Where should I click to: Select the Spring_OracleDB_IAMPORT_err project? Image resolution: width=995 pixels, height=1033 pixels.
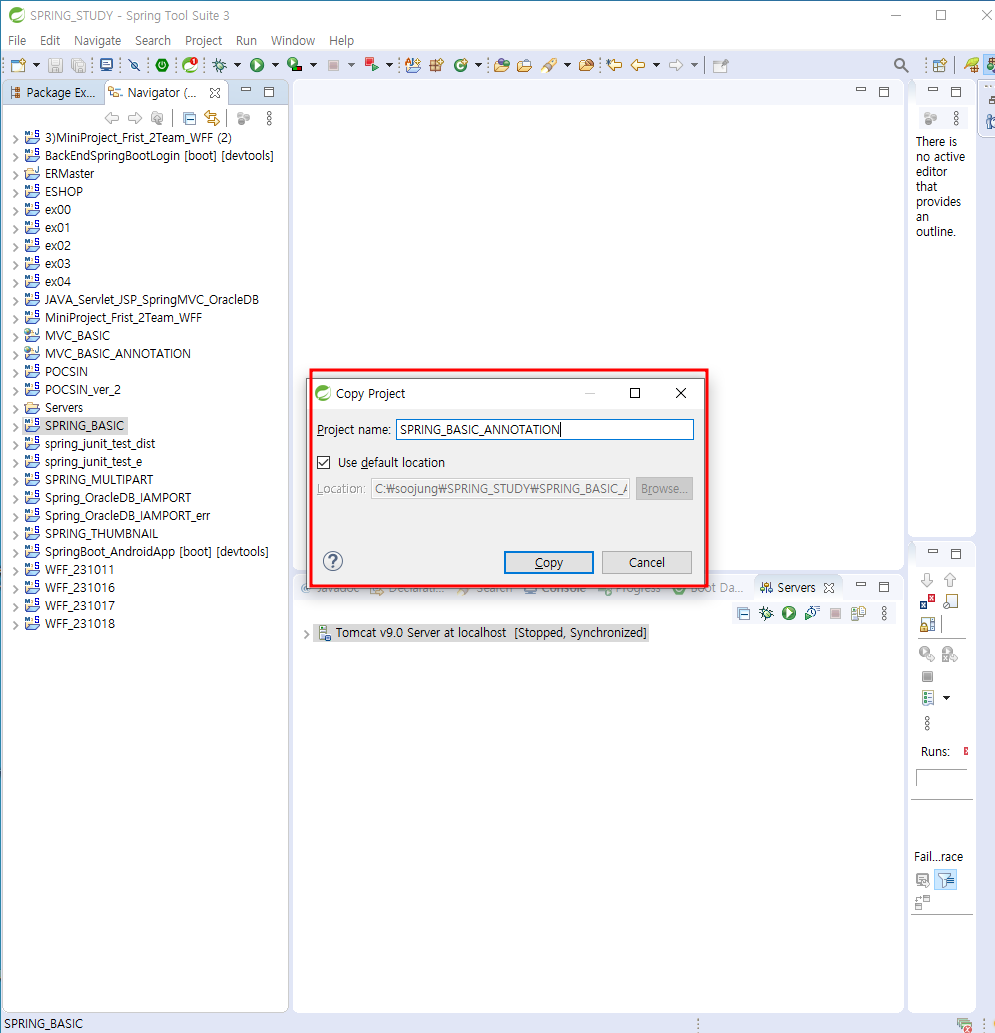[x=127, y=516]
